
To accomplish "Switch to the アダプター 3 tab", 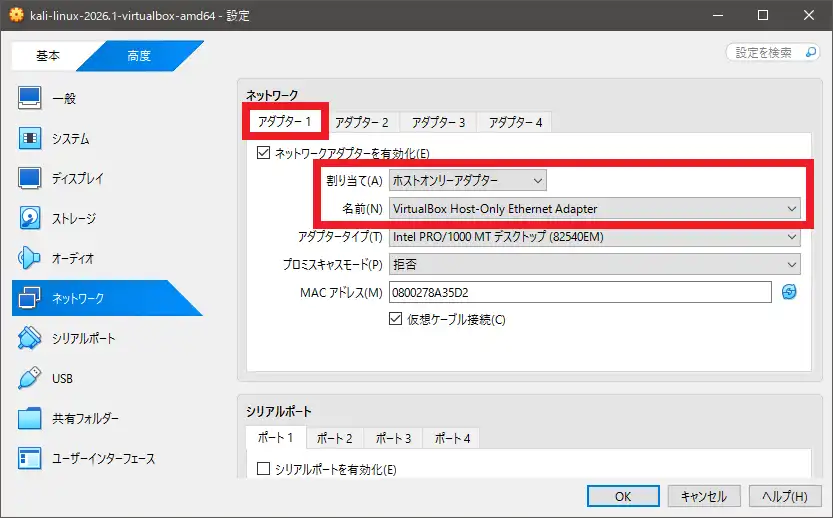I will point(438,123).
